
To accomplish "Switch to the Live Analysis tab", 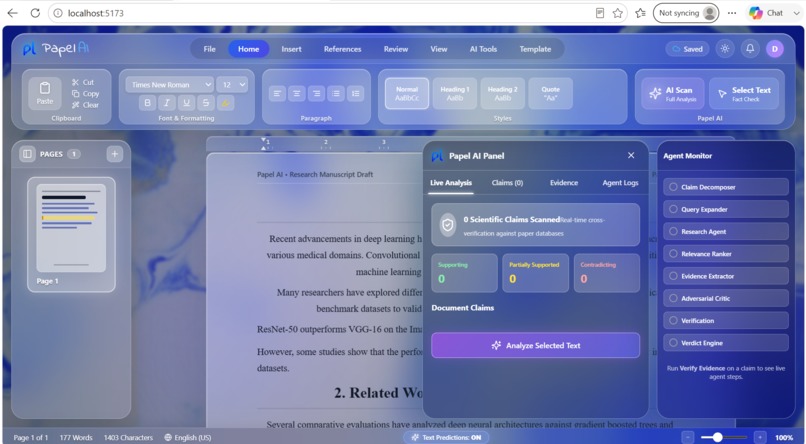I will tap(451, 183).
